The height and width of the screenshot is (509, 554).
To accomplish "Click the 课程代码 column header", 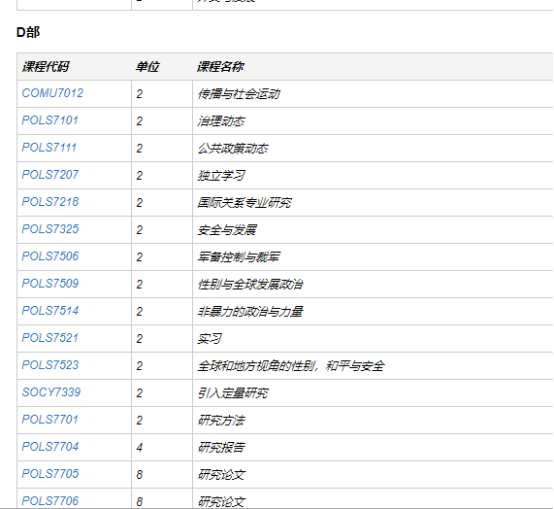I will [x=46, y=67].
